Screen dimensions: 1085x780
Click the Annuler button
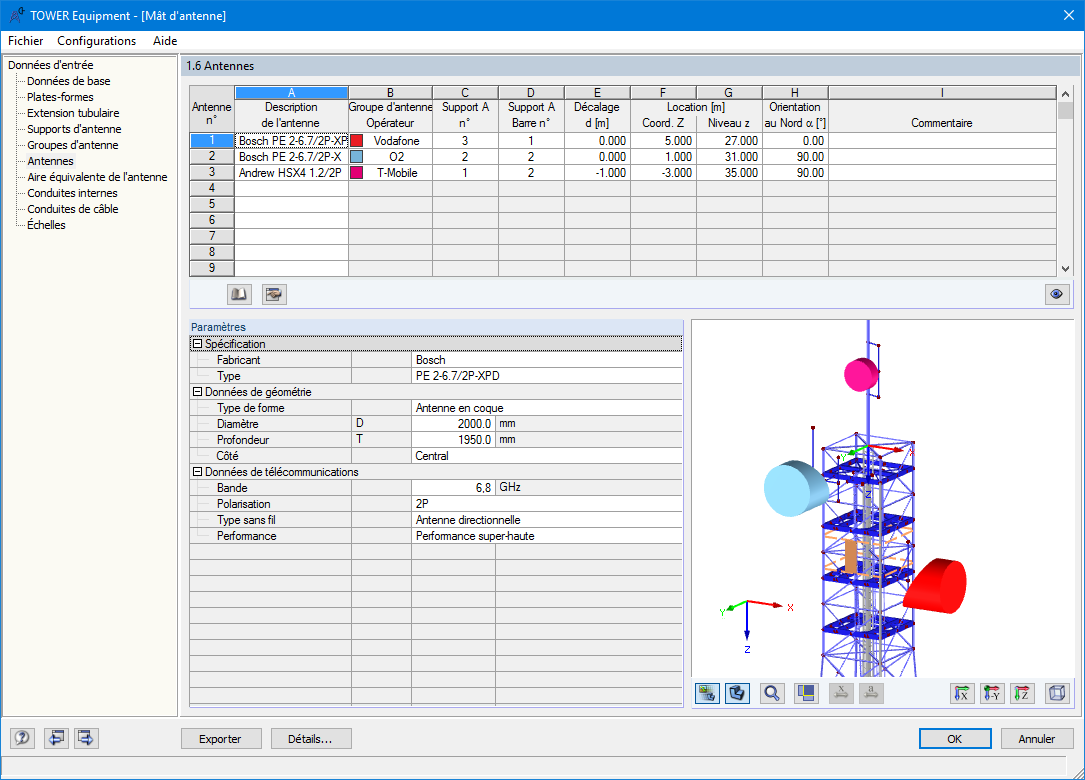coord(1037,738)
